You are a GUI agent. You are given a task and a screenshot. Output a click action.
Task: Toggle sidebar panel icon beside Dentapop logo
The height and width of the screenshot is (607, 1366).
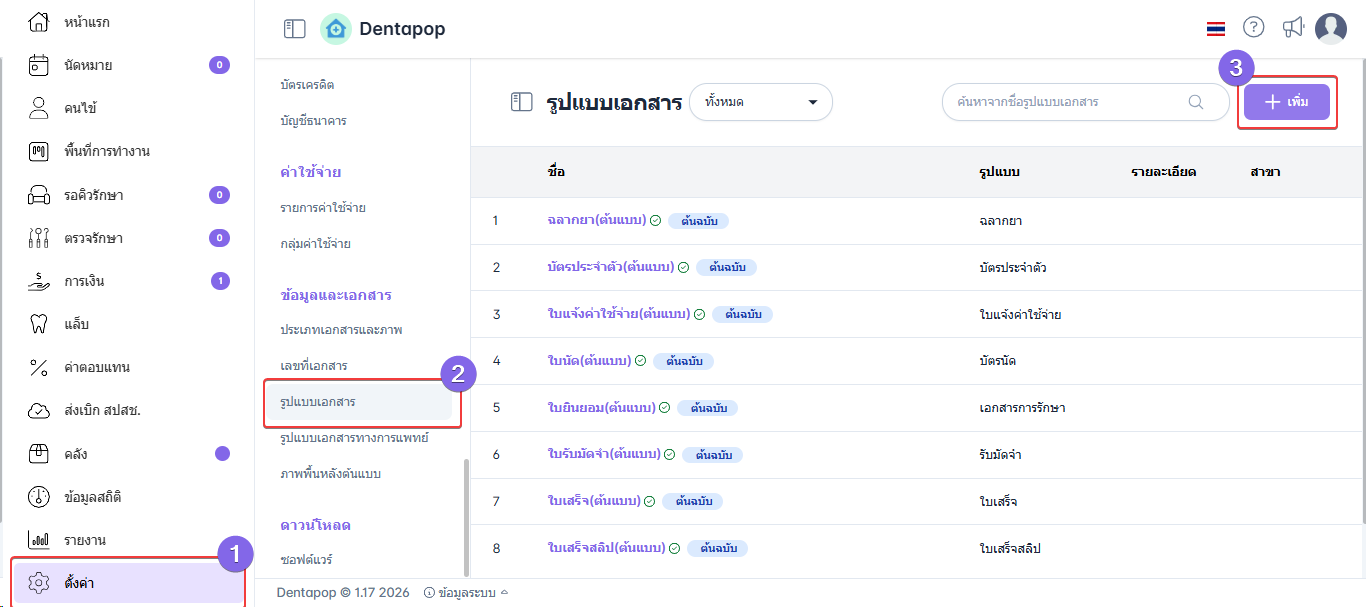pos(294,29)
